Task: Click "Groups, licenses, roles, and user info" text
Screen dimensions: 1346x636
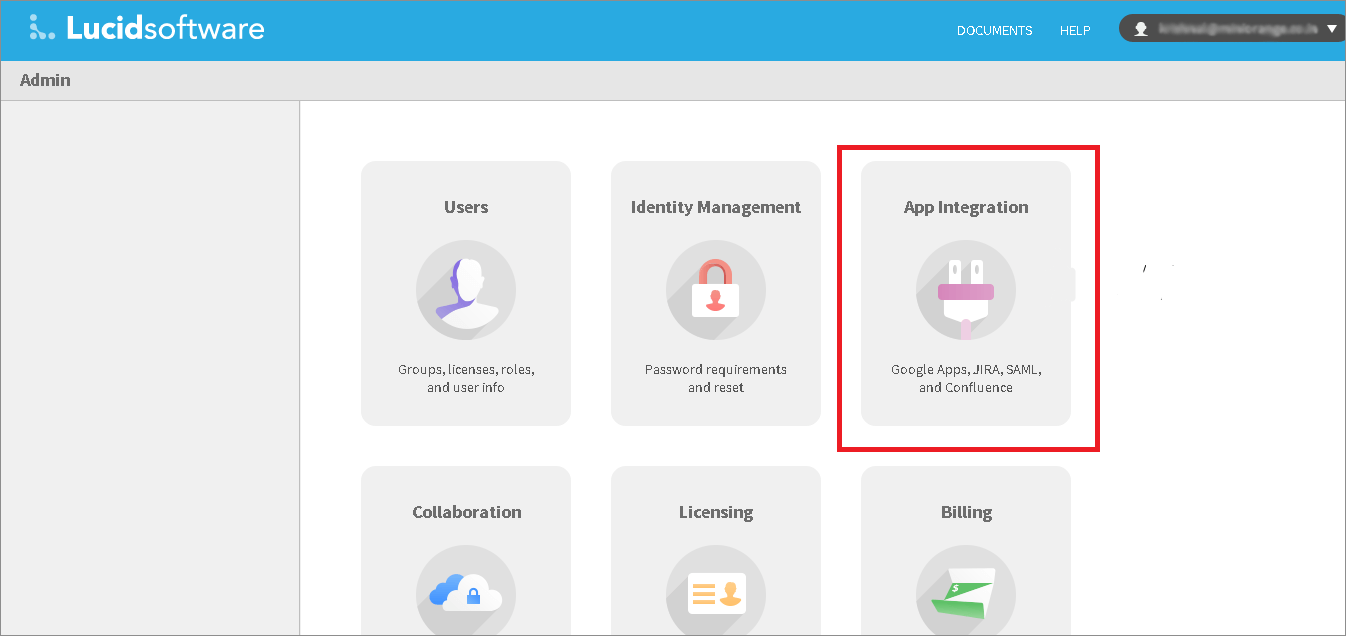Action: click(x=466, y=378)
